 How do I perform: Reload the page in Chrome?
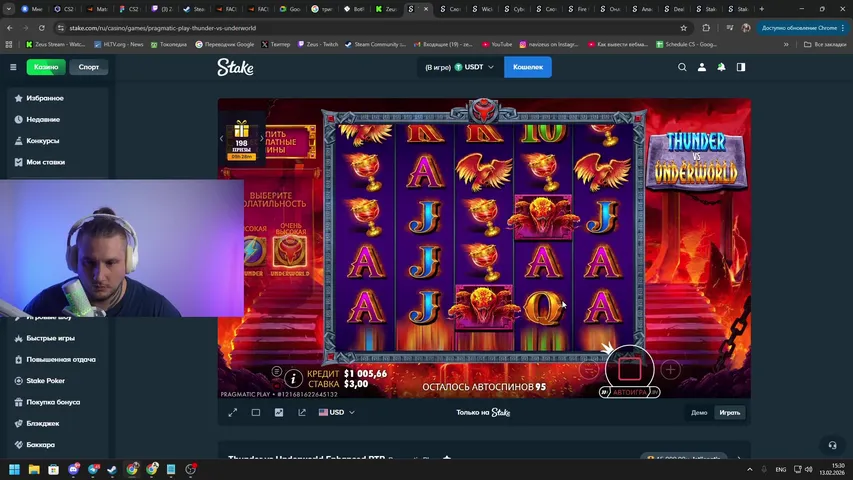pos(41,28)
